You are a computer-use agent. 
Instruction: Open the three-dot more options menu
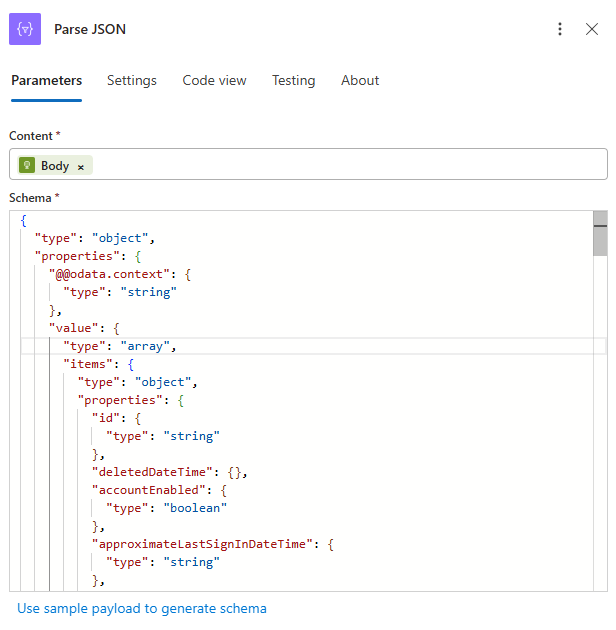pyautogui.click(x=560, y=29)
